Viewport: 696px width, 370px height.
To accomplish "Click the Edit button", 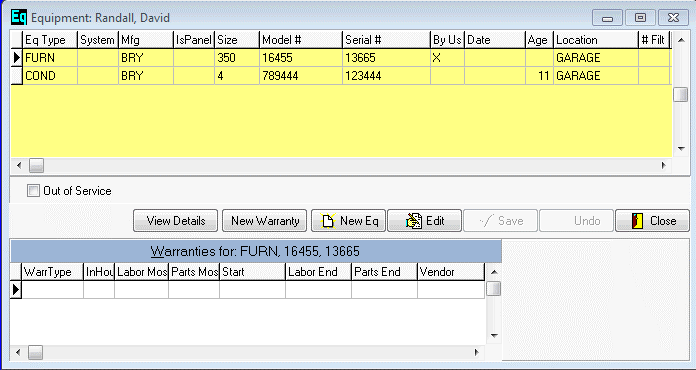I will (x=425, y=220).
